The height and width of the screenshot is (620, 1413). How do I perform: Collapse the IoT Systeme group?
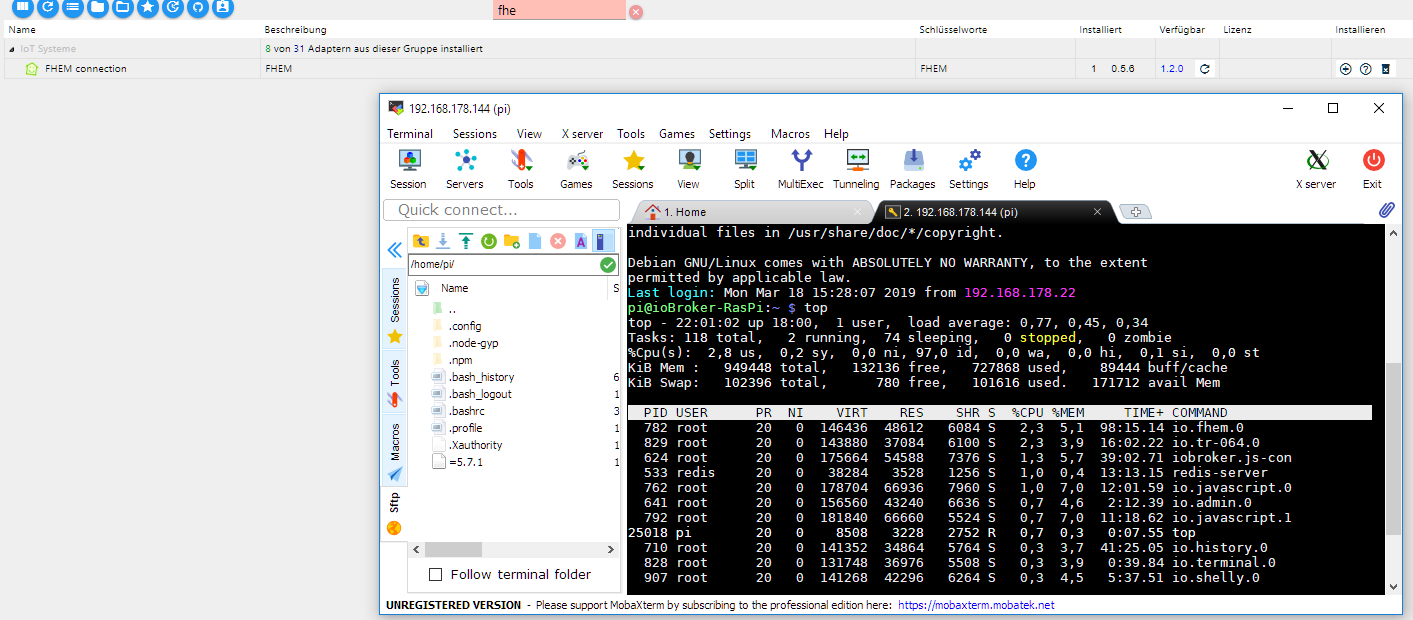pyautogui.click(x=12, y=49)
